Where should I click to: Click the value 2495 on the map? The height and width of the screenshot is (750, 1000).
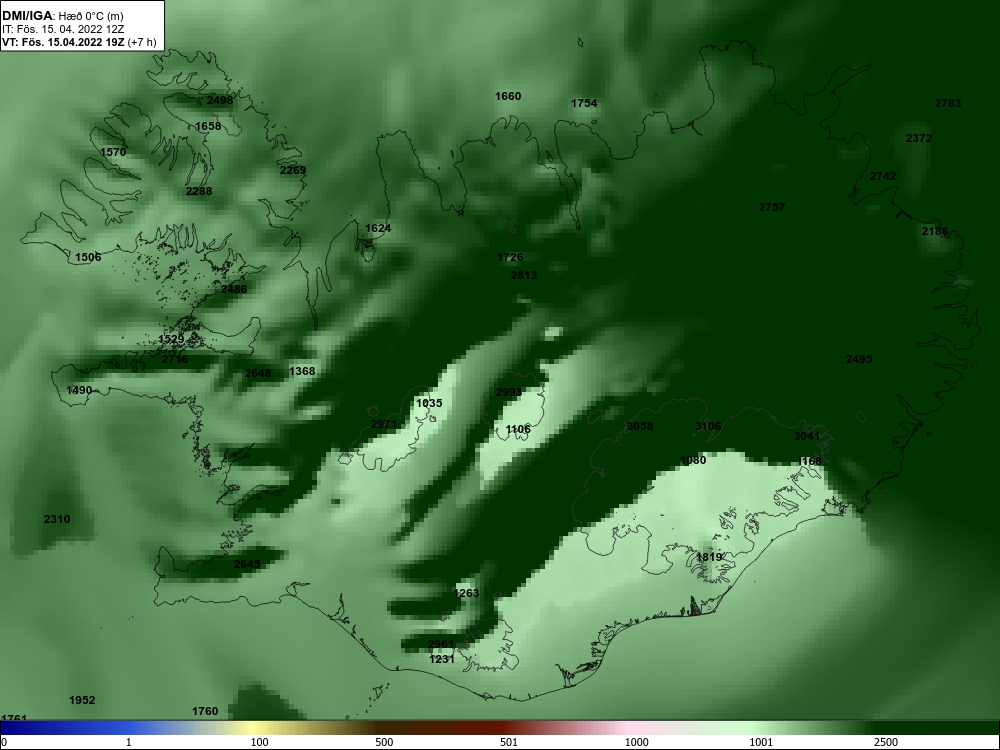[x=859, y=360]
